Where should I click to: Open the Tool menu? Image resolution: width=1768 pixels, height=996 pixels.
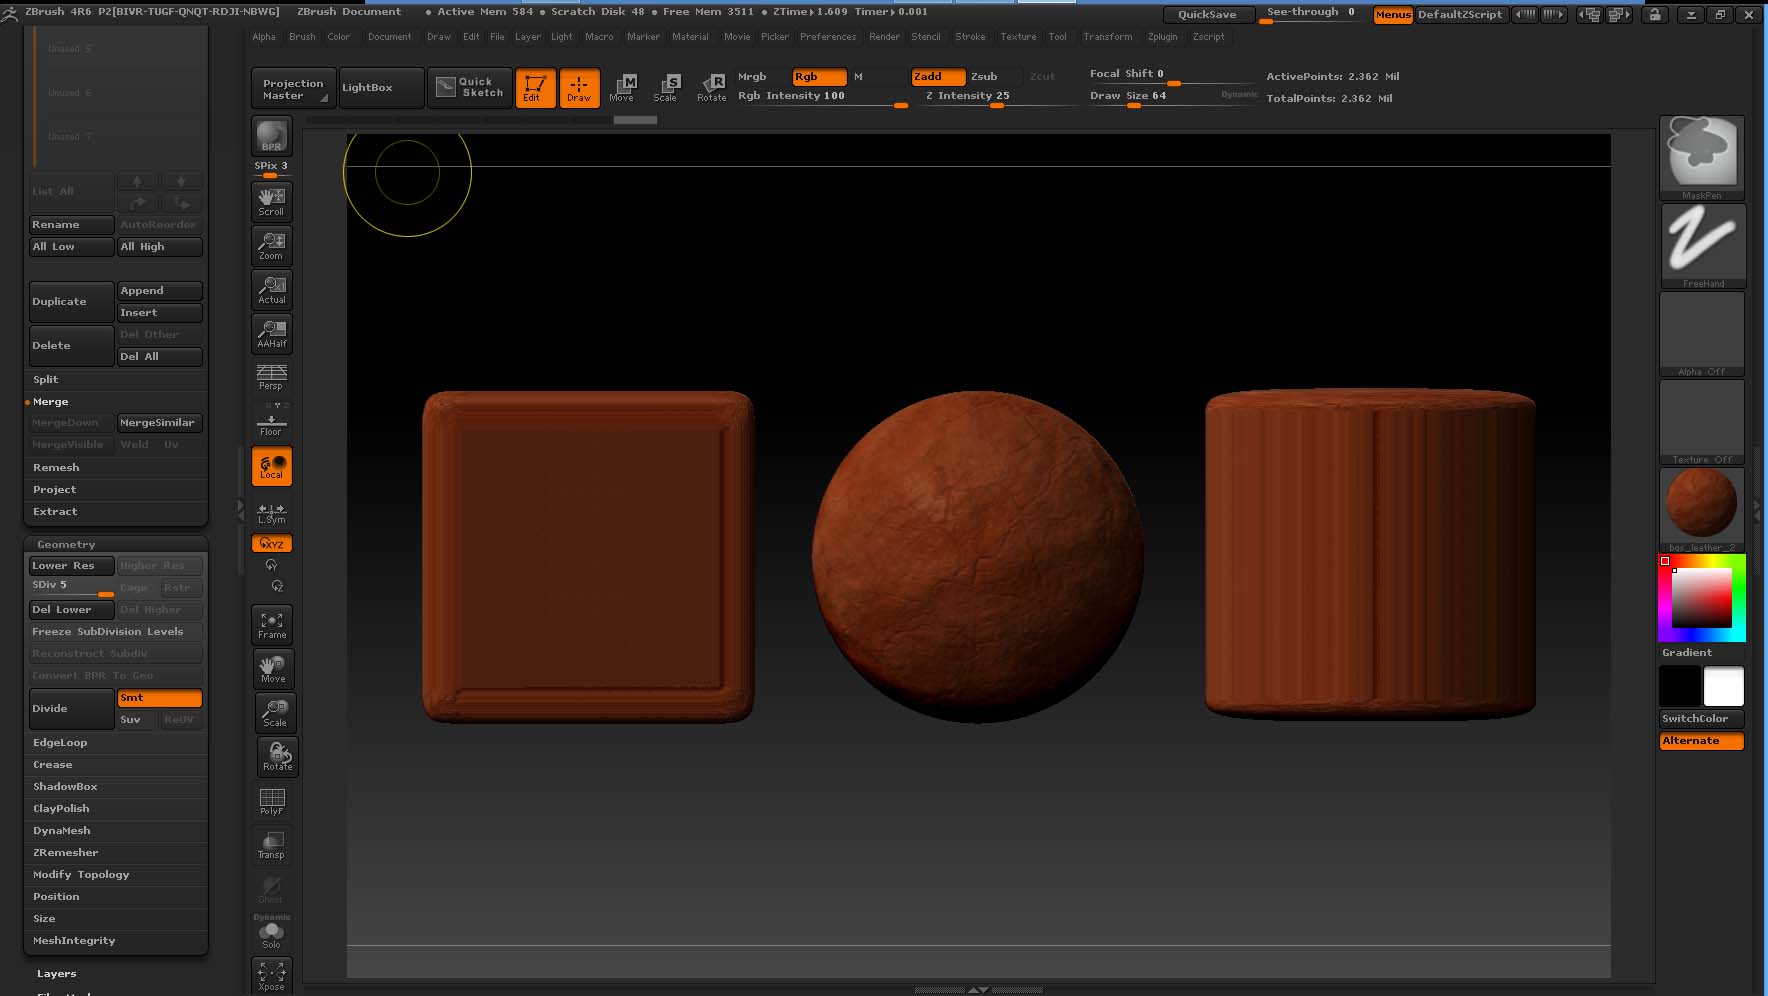[1058, 37]
